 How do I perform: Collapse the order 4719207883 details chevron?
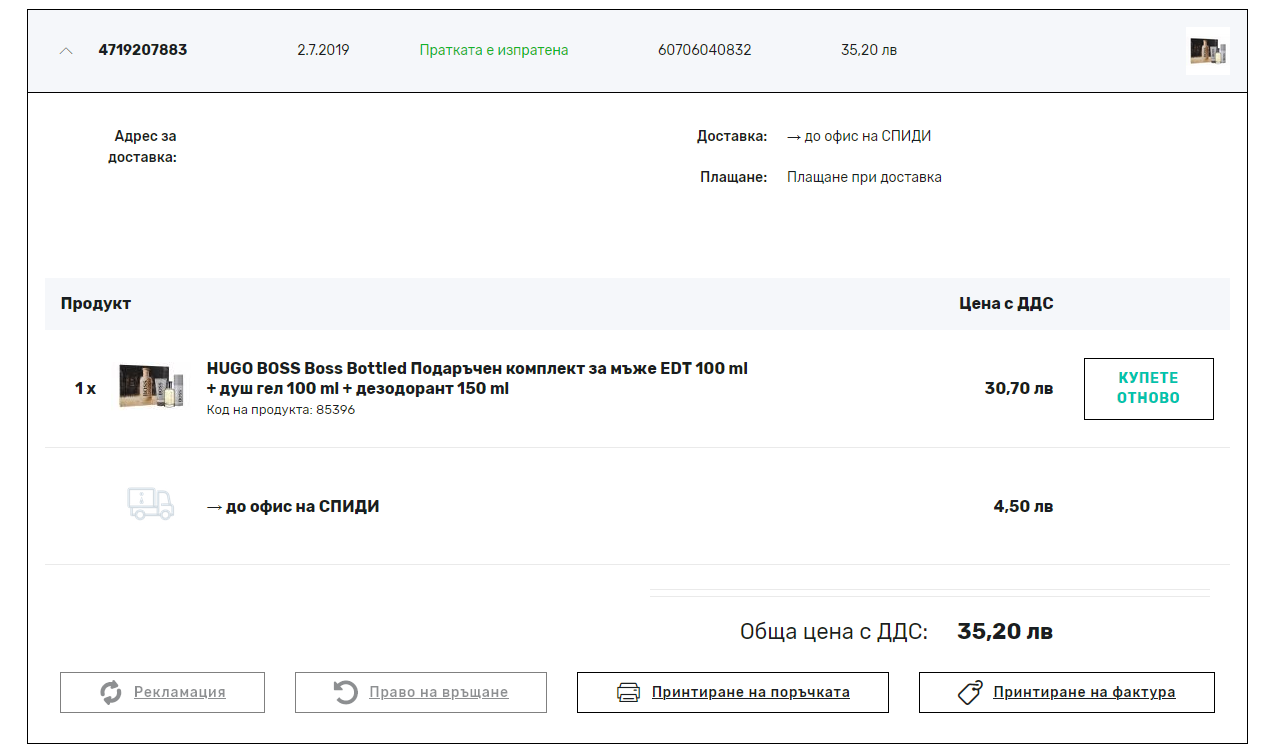[x=66, y=51]
